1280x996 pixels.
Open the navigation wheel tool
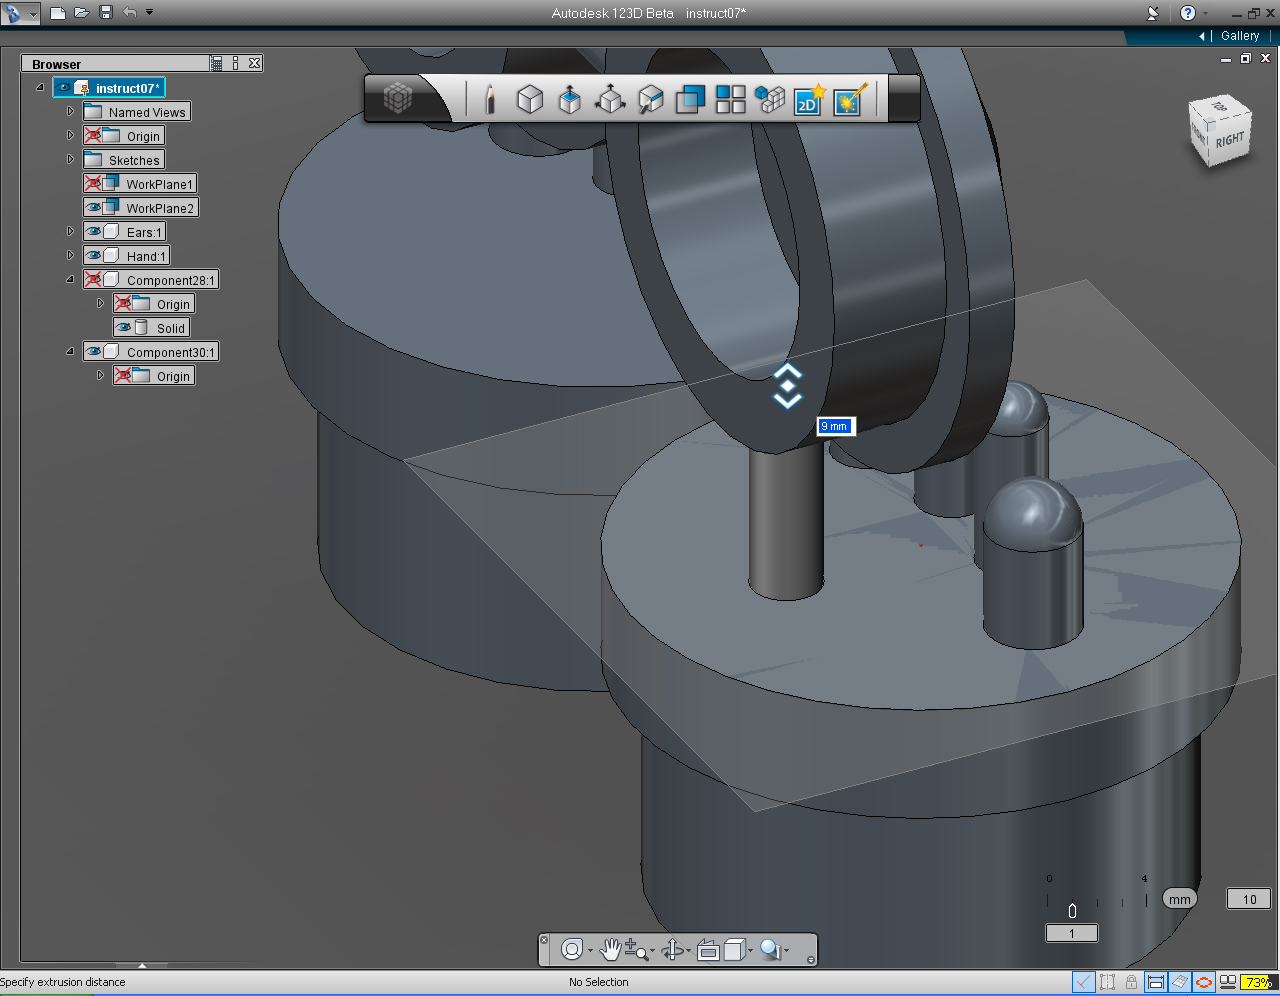(572, 949)
